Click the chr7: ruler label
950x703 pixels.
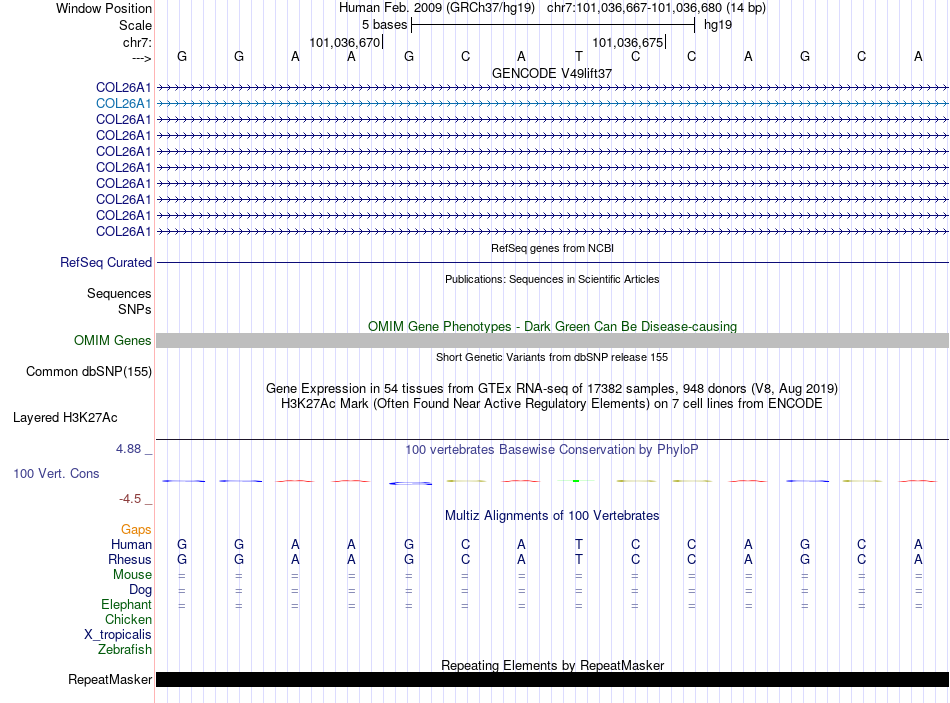tap(137, 42)
